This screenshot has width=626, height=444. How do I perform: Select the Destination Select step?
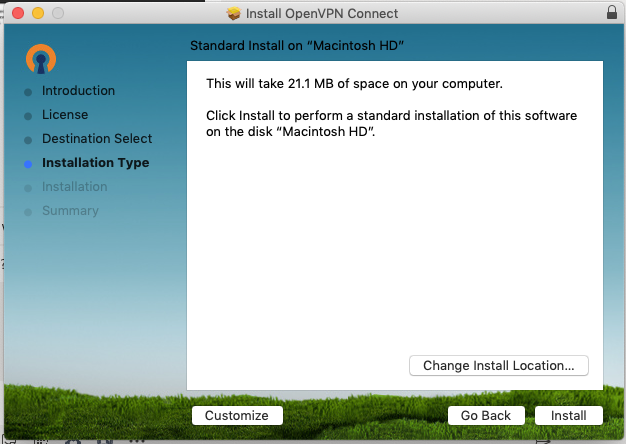tap(97, 139)
